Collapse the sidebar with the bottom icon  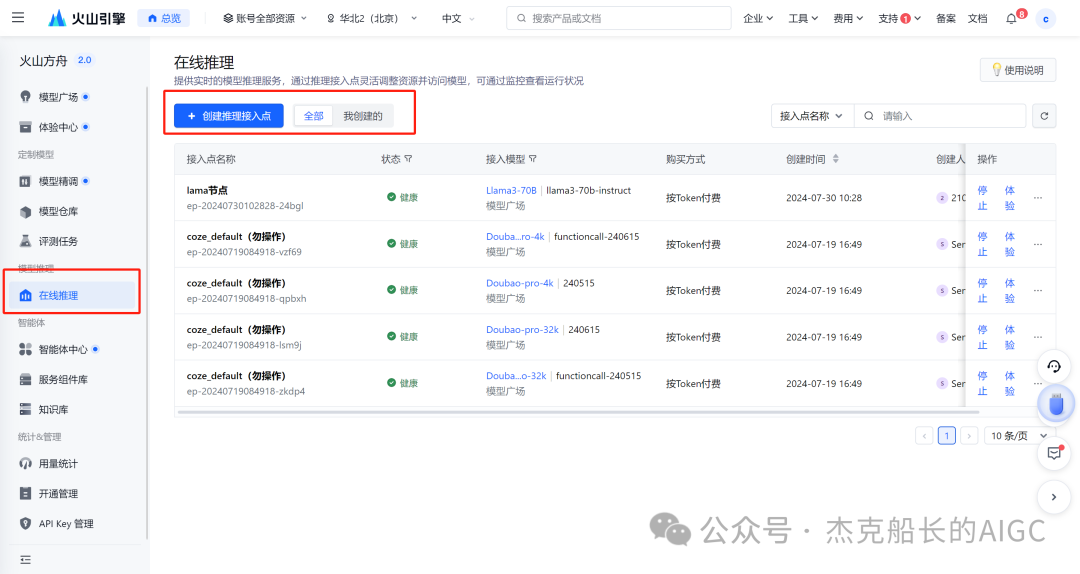(x=25, y=560)
